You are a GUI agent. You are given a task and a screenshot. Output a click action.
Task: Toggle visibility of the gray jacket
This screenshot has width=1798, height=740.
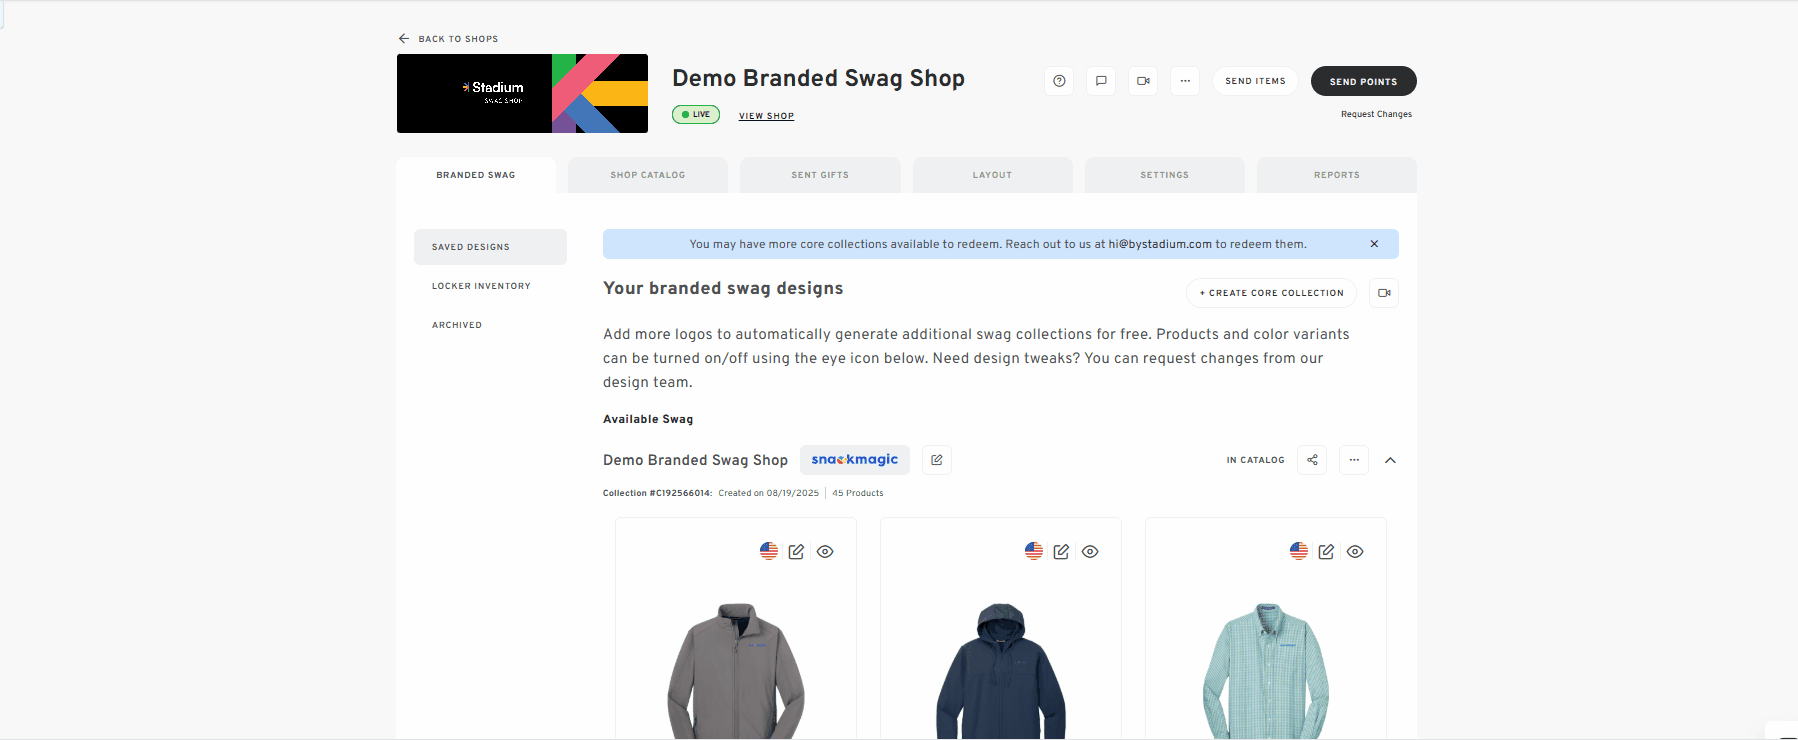[x=825, y=552]
